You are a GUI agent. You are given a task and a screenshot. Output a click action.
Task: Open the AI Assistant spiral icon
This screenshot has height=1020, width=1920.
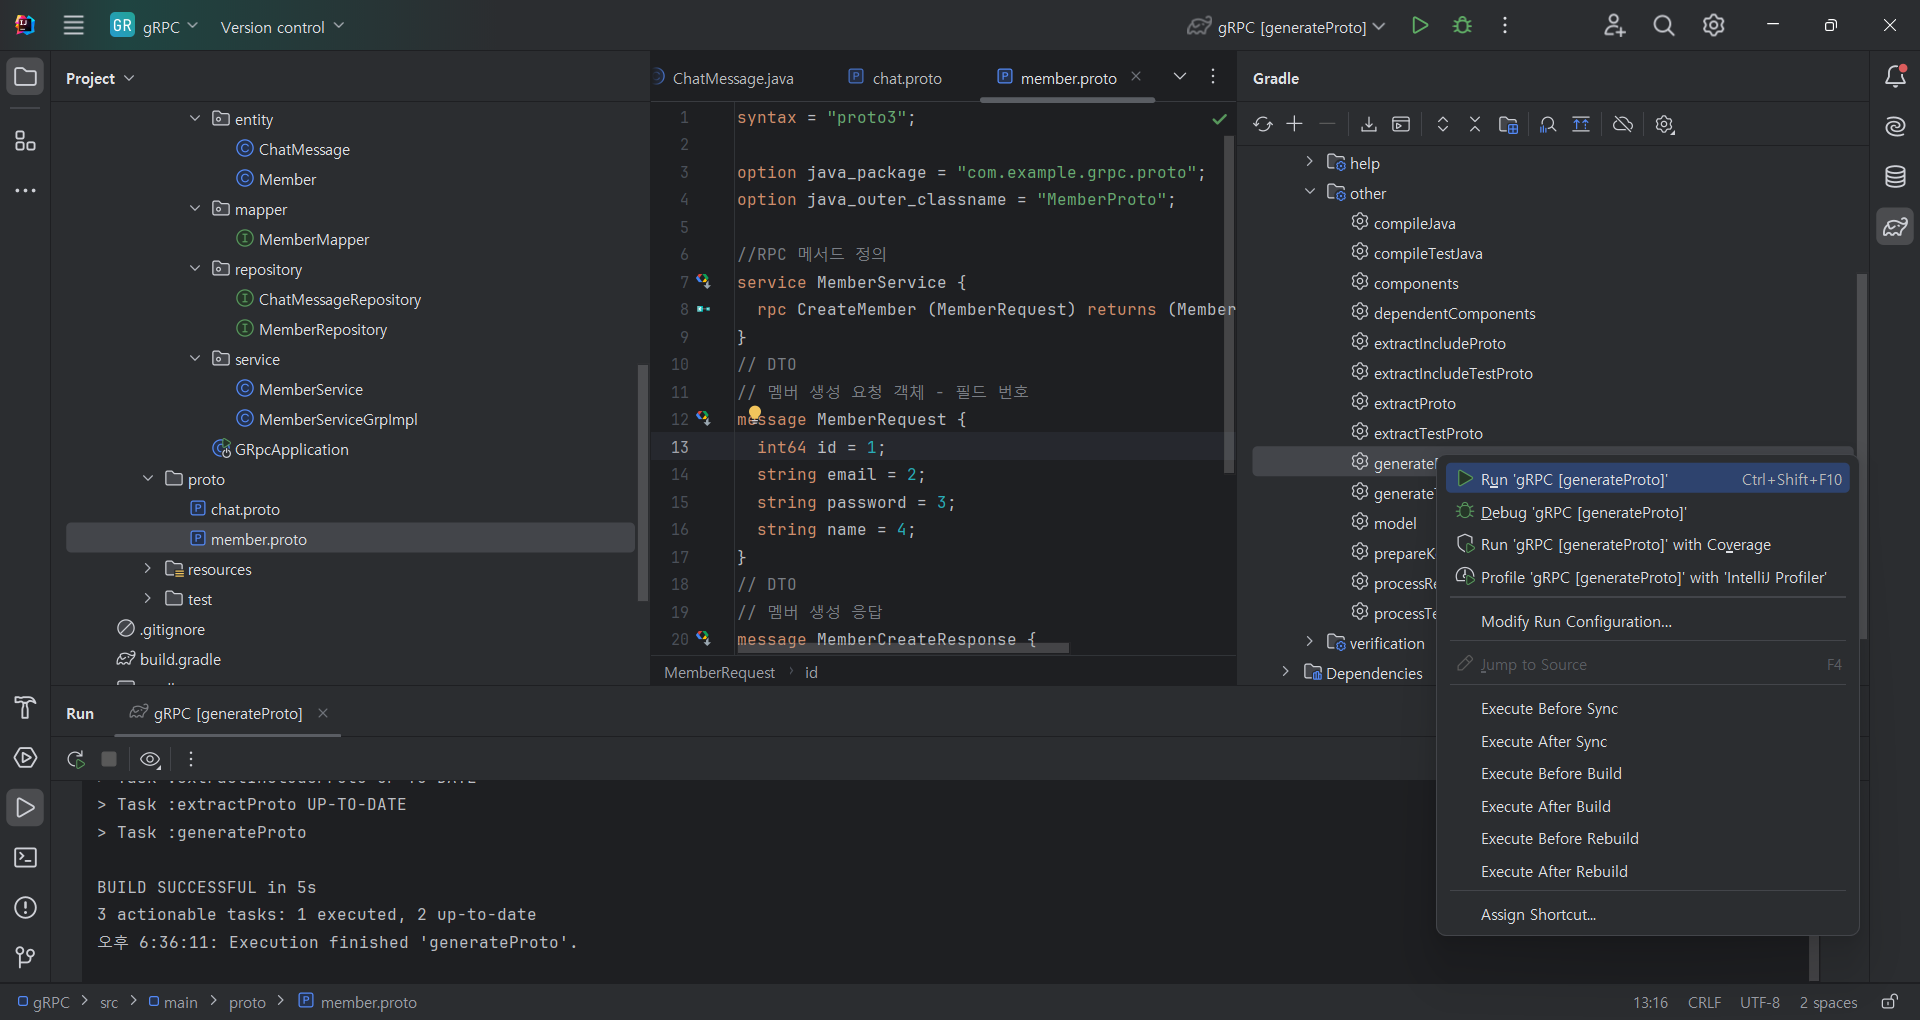coord(1895,127)
